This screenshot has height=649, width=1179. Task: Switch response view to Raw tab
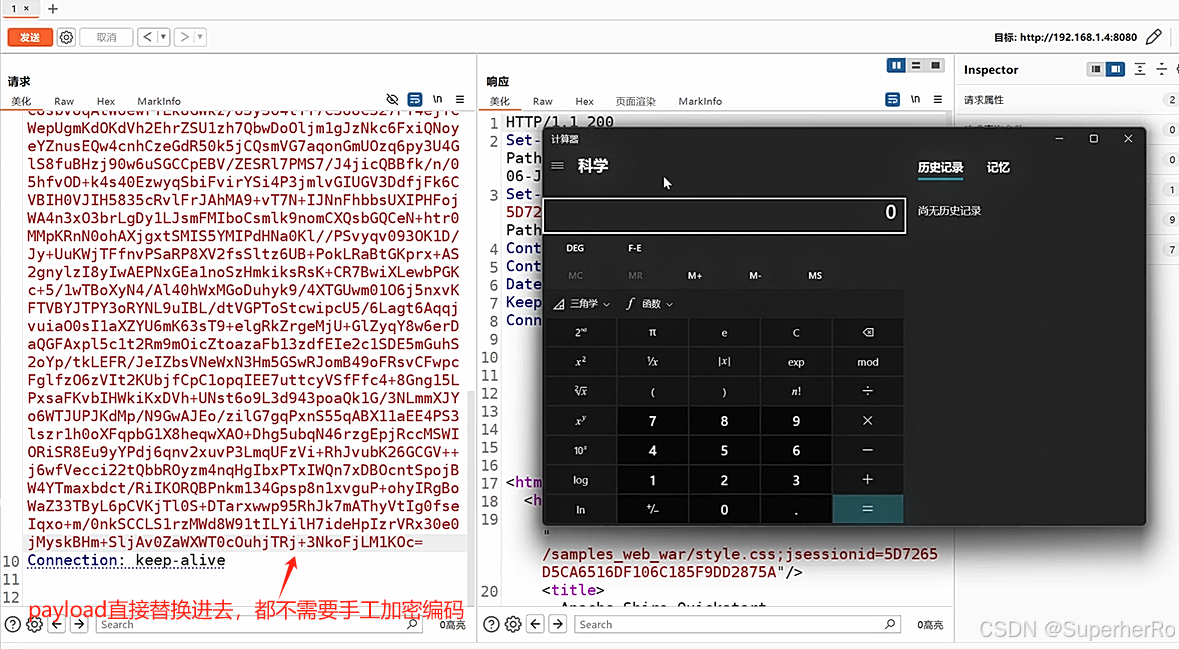tap(542, 101)
